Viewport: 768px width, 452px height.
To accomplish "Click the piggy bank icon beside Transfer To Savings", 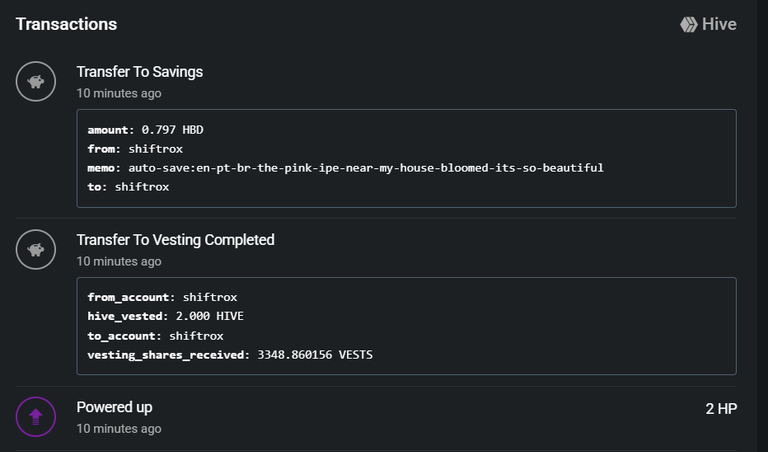I will (x=36, y=81).
